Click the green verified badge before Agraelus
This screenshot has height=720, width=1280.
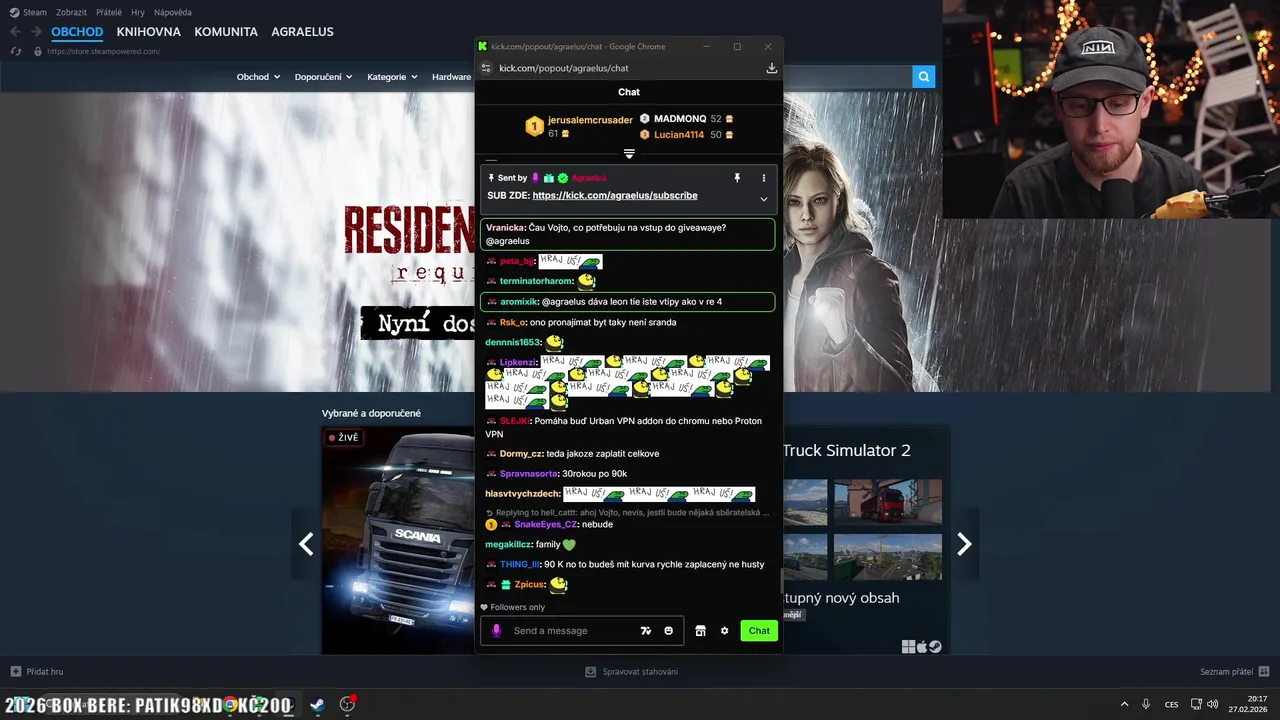coord(563,178)
